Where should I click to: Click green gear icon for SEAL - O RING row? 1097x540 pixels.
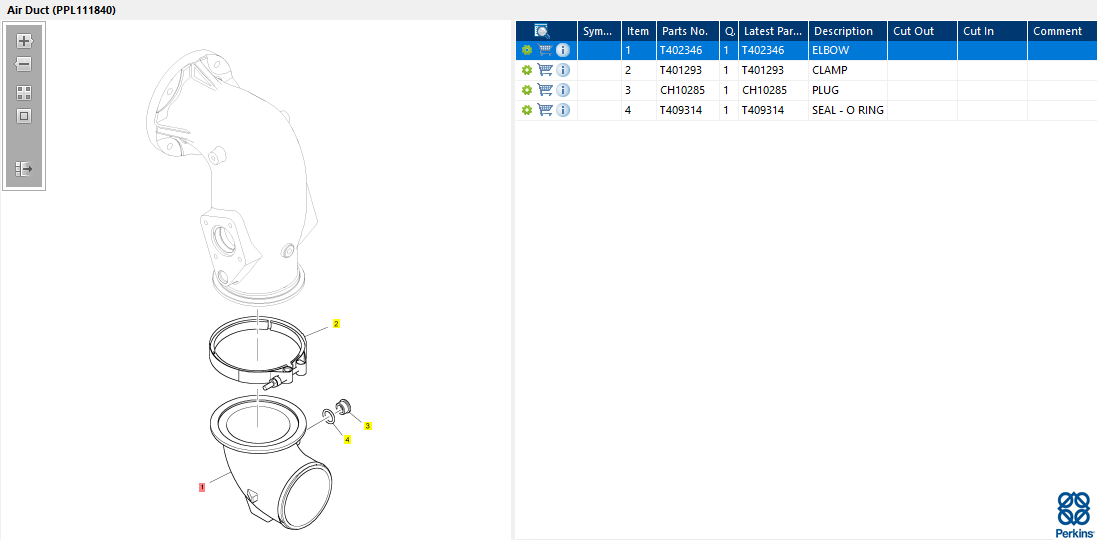[x=527, y=110]
